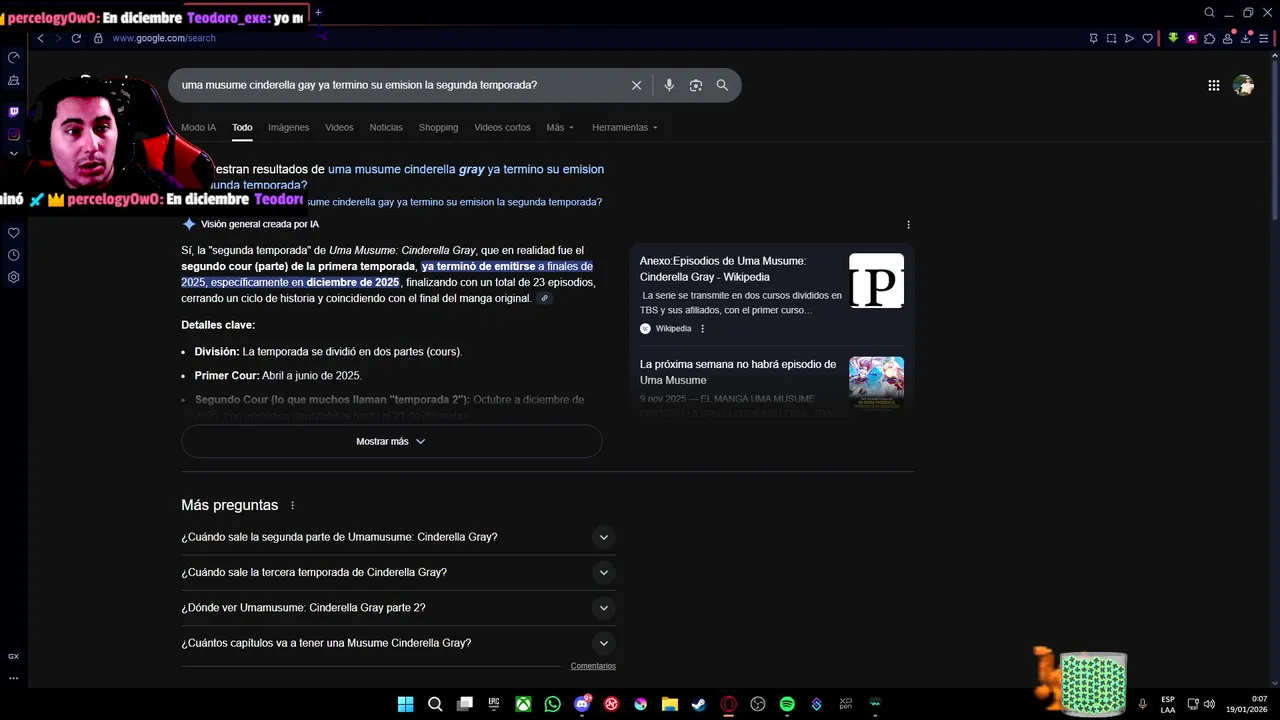Click corrected query 'cinderella gray' link
This screenshot has width=1280, height=720.
(466, 169)
